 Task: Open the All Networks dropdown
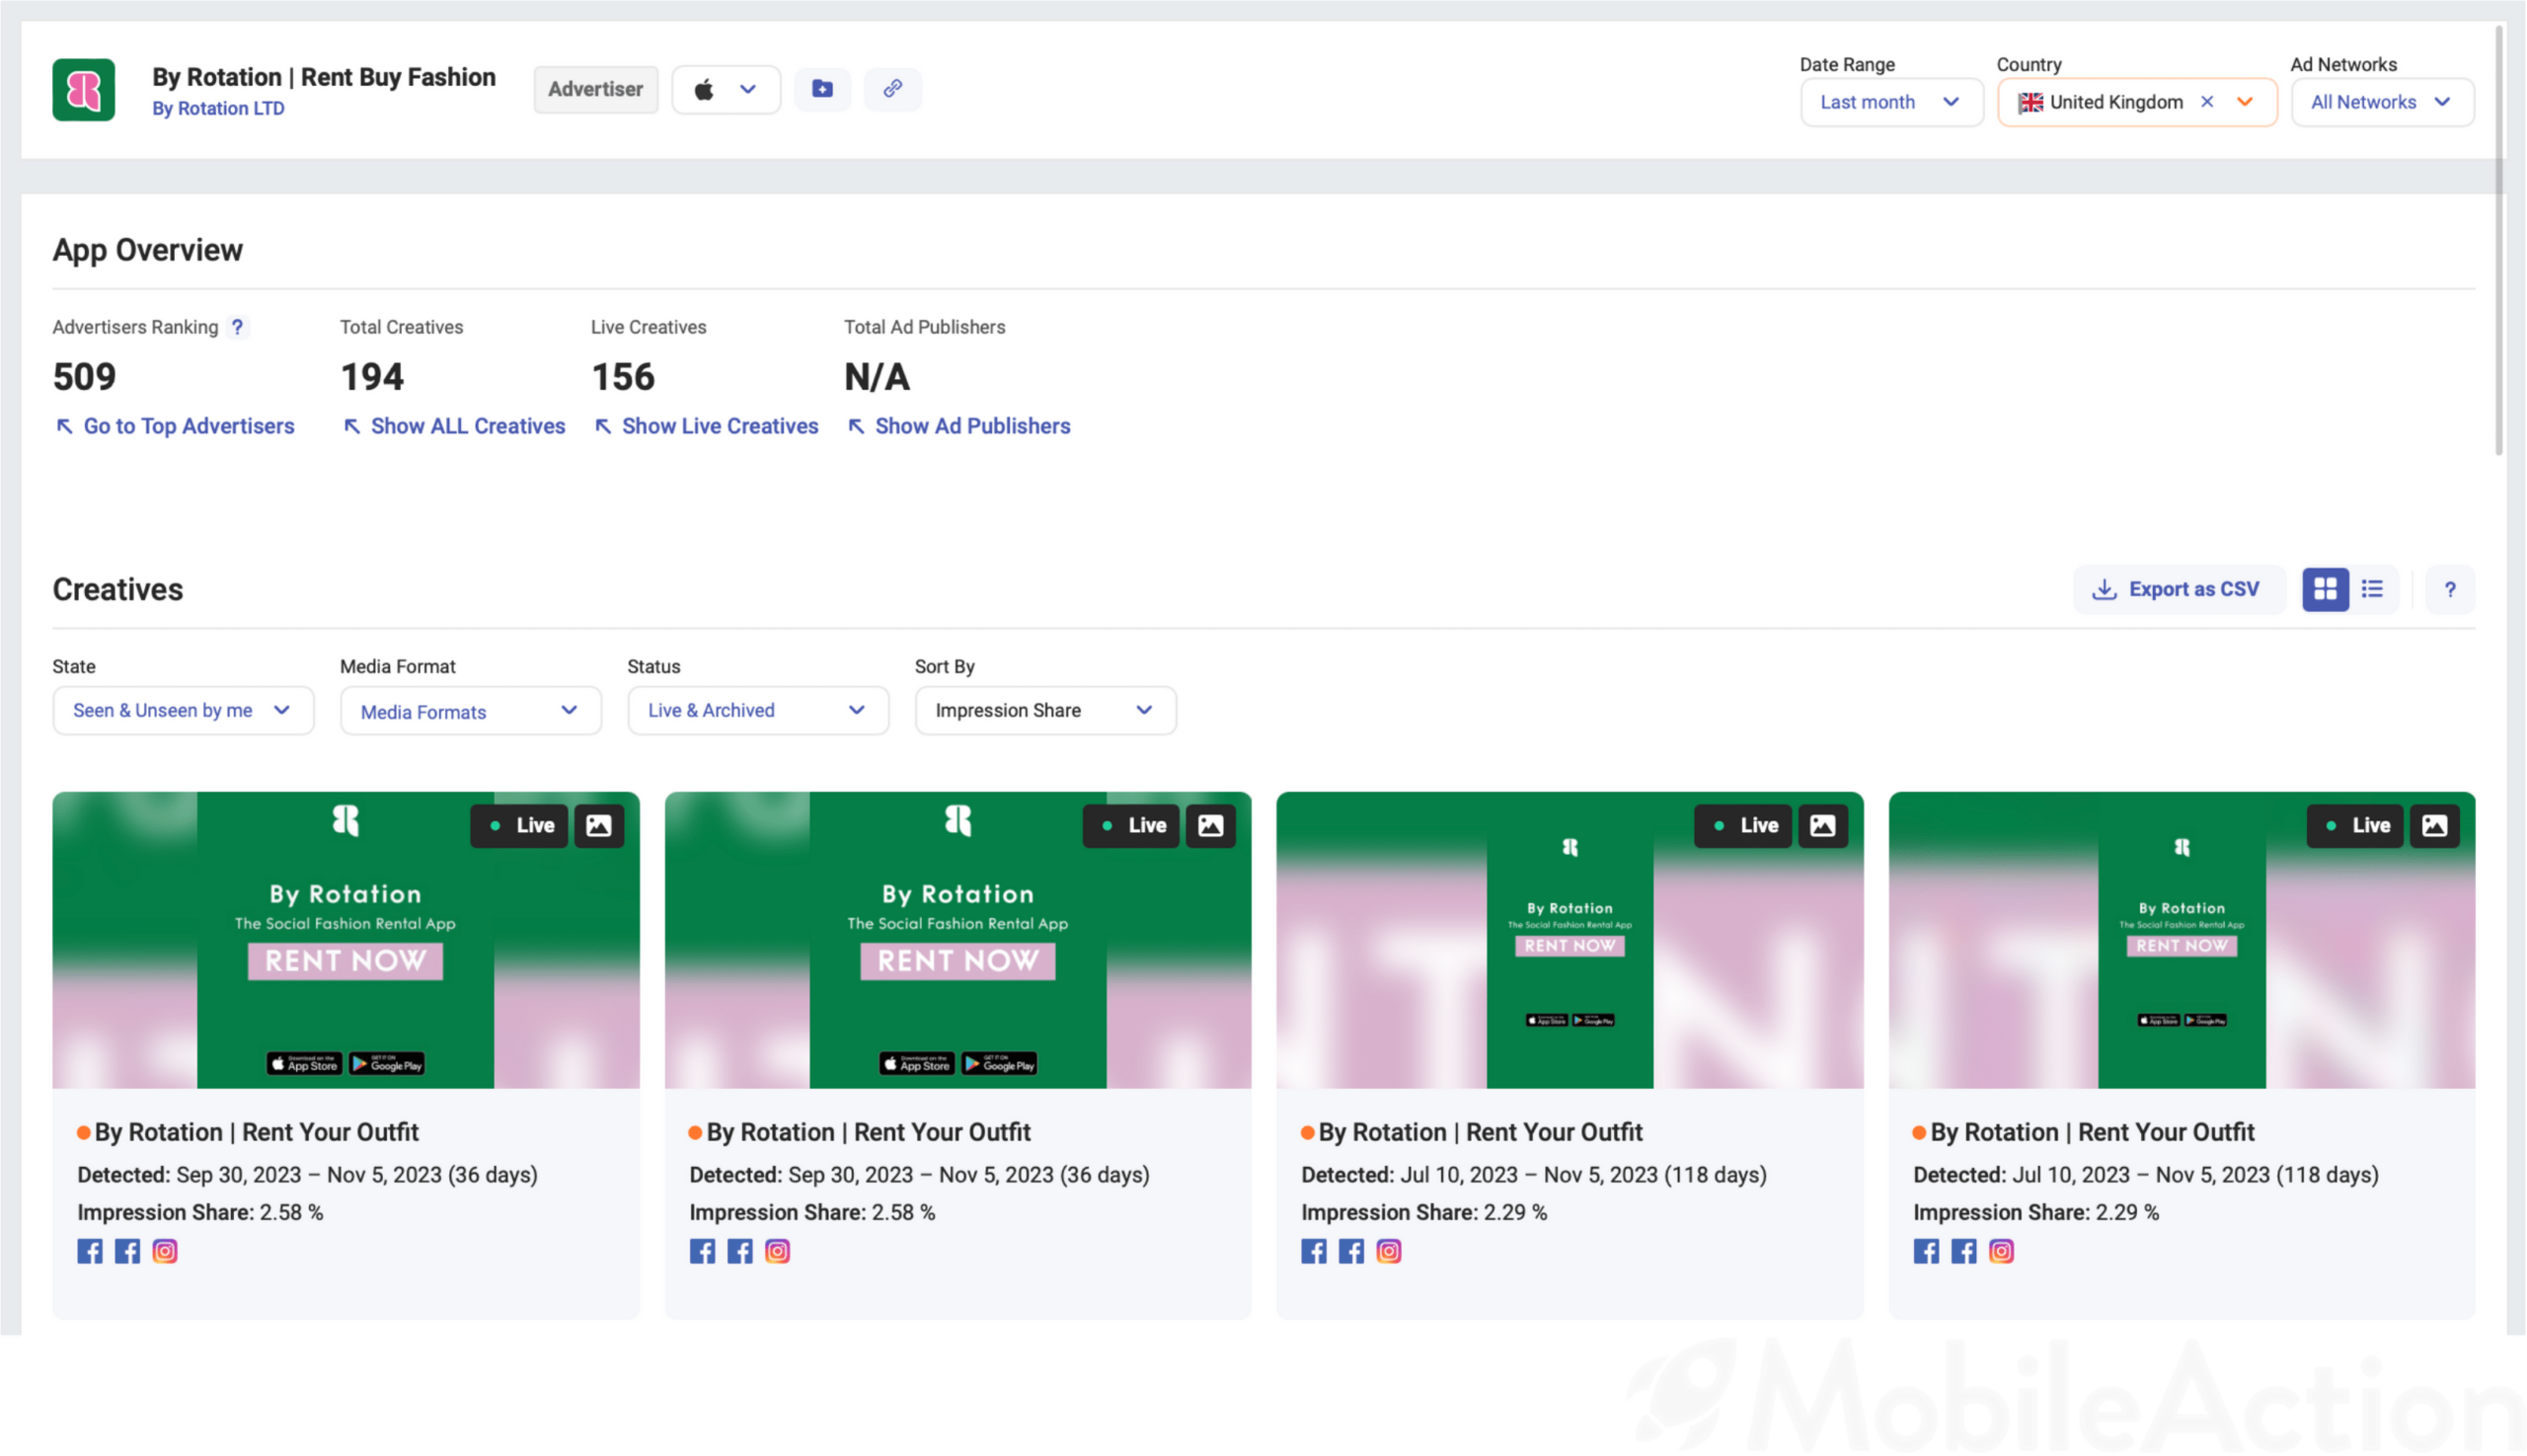[x=2382, y=102]
